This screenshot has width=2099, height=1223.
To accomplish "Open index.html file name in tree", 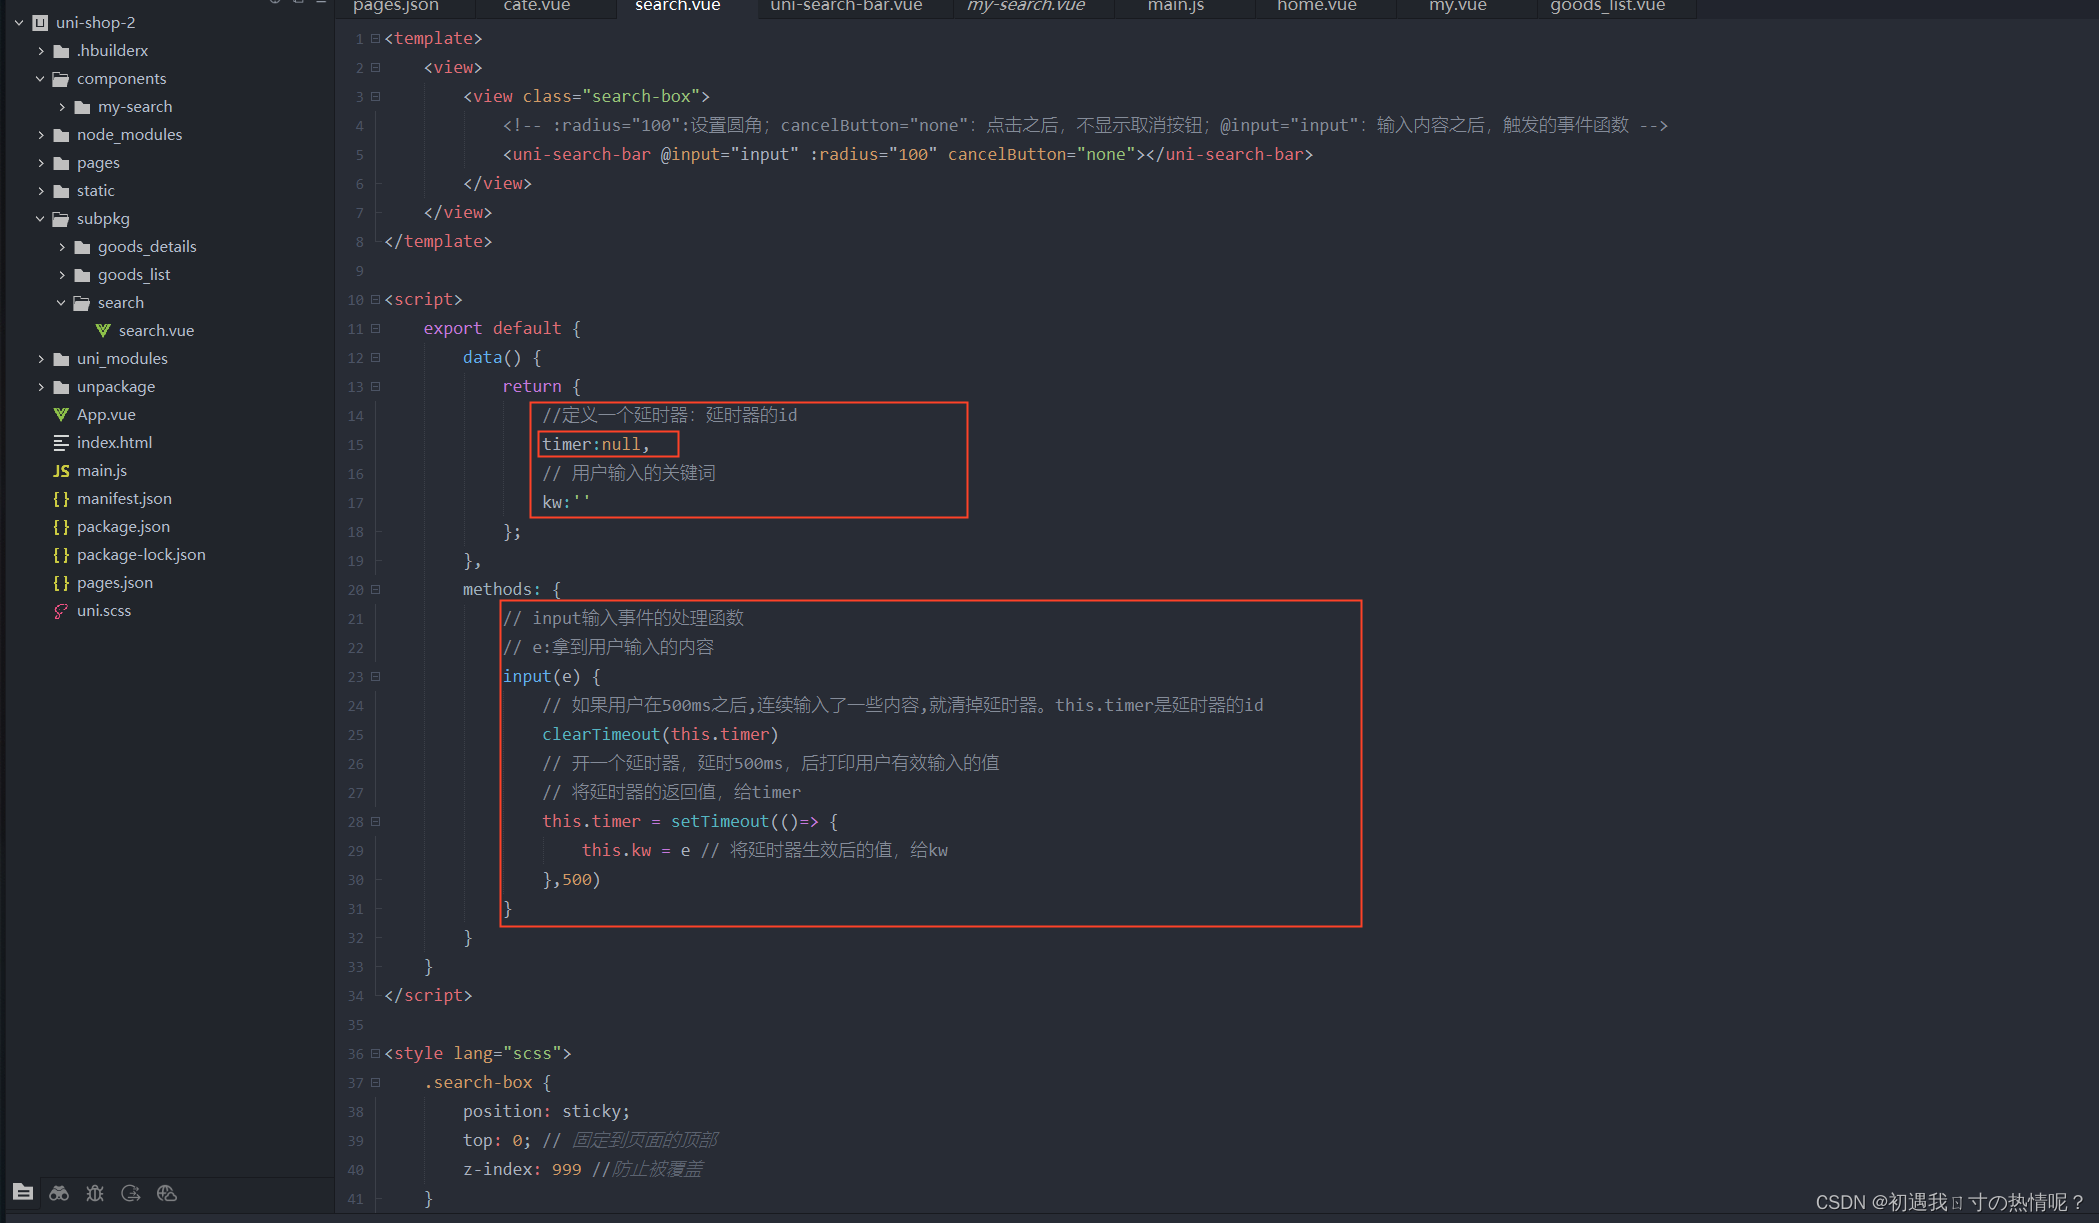I will pyautogui.click(x=115, y=442).
